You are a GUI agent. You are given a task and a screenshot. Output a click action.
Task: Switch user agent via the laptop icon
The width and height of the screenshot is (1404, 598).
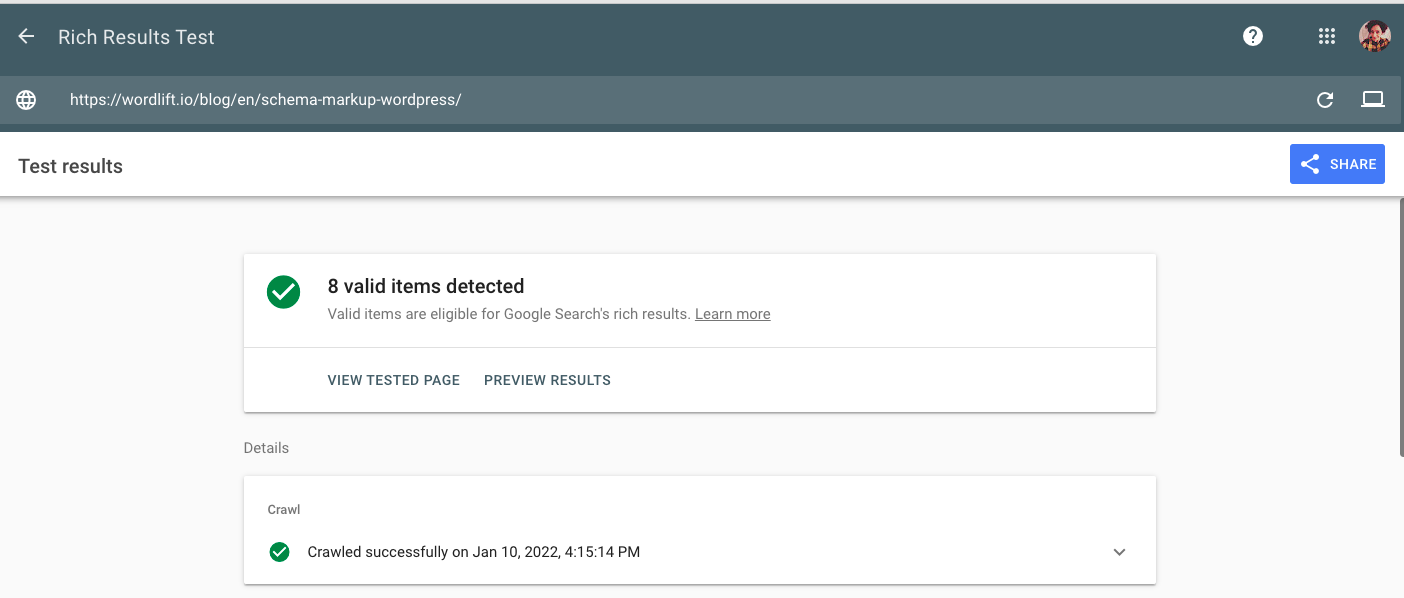click(x=1373, y=99)
